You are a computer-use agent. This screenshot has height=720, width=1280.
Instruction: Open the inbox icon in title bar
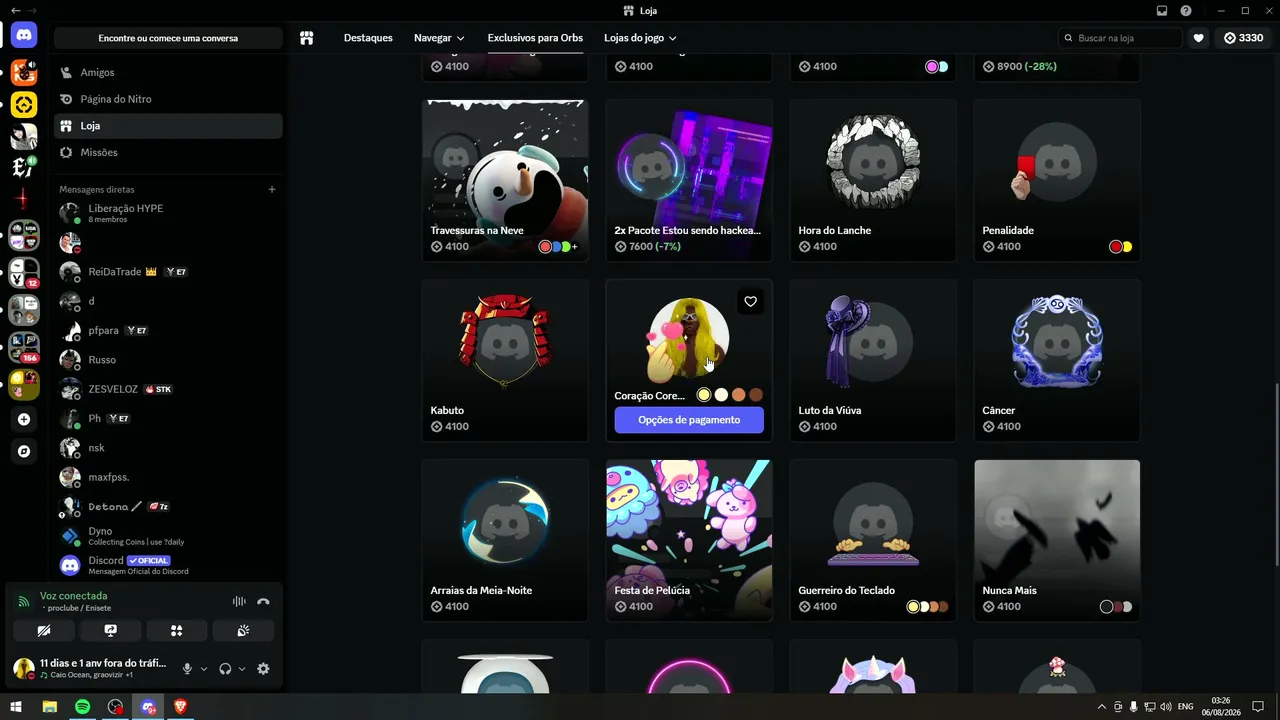tap(1162, 11)
